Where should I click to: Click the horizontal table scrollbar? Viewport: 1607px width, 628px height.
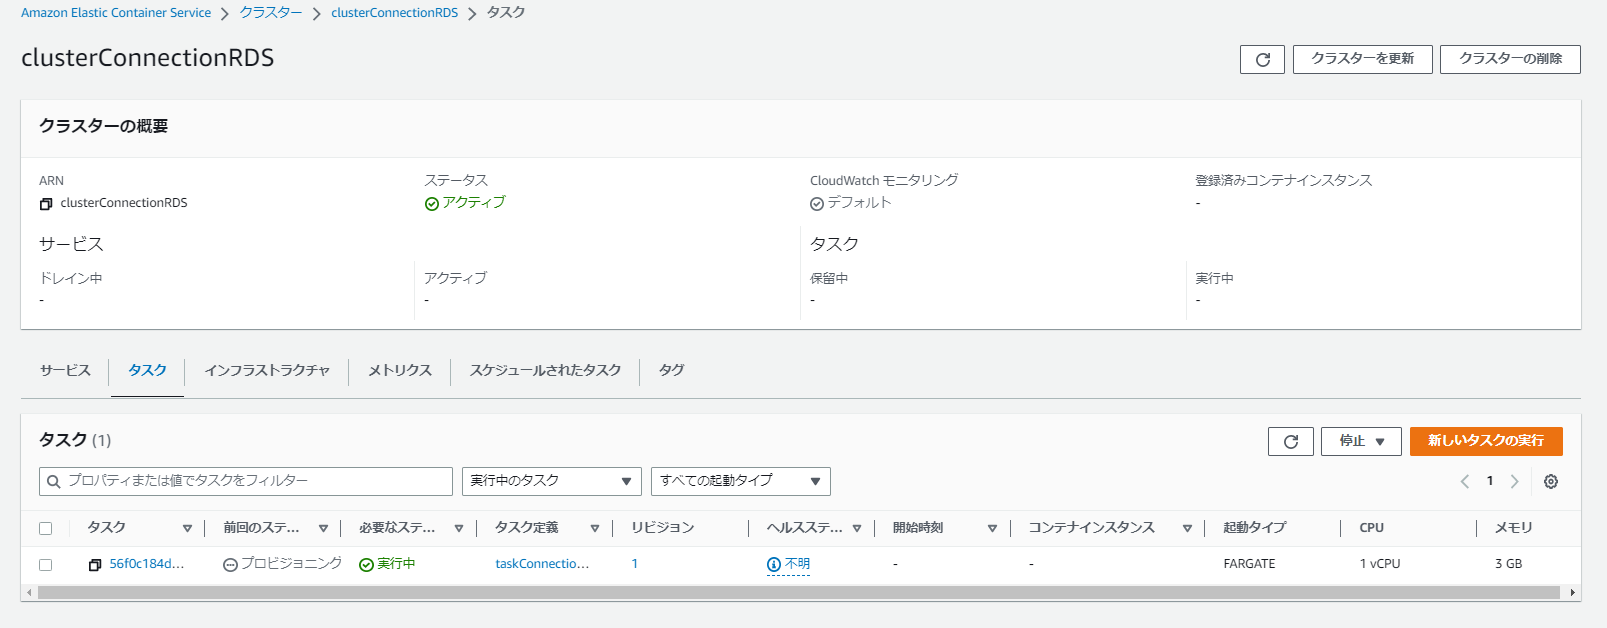click(x=799, y=593)
